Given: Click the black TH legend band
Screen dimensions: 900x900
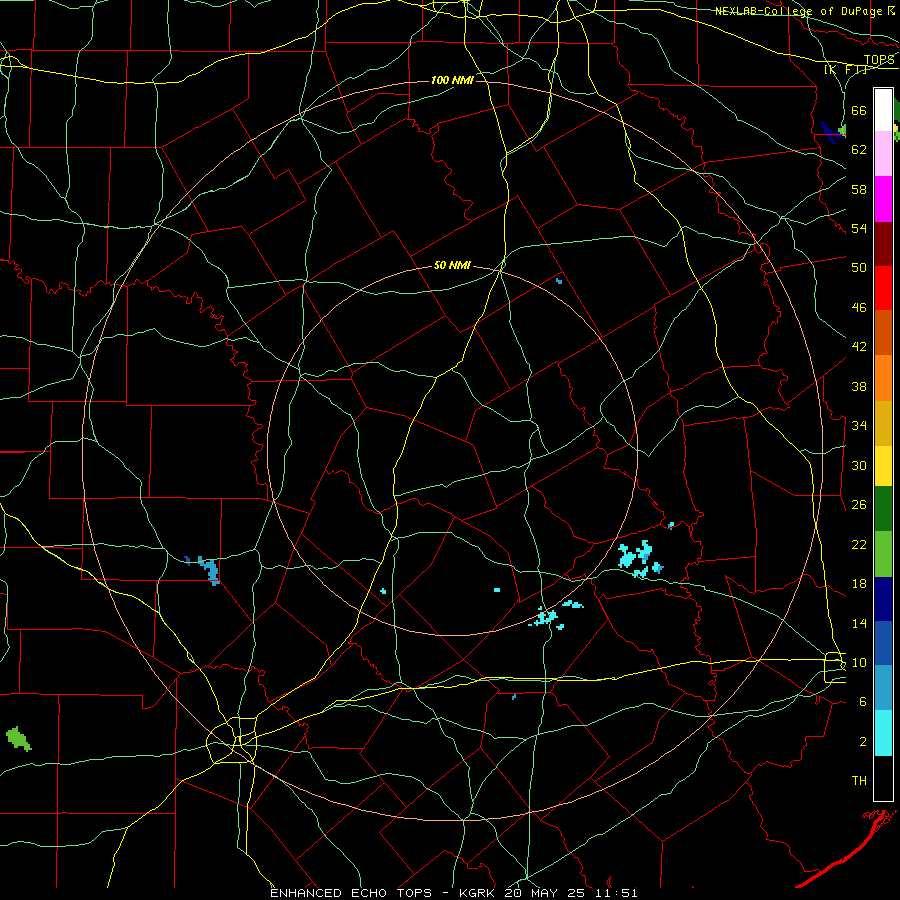Looking at the screenshot, I should 883,778.
